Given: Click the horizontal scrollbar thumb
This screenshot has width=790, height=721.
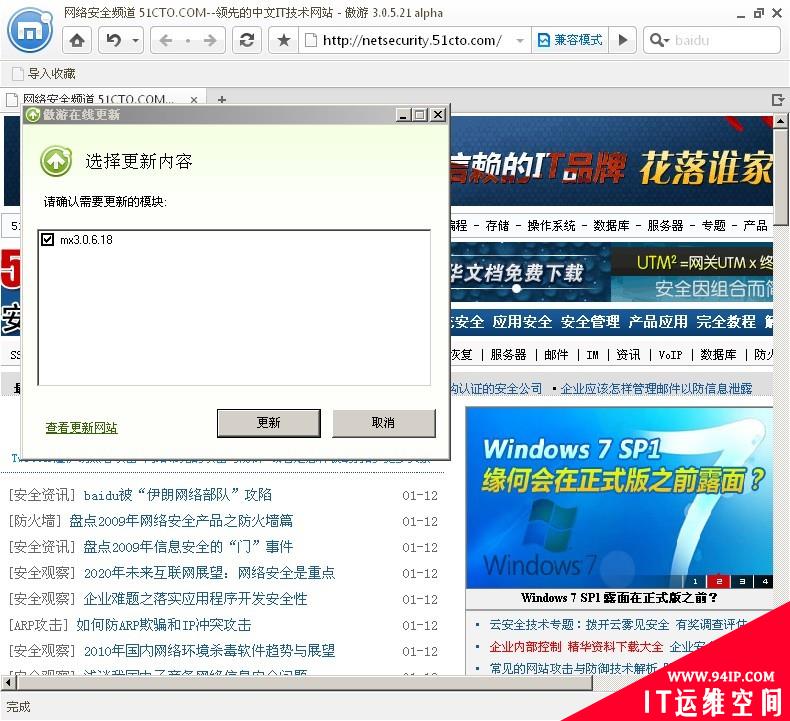Looking at the screenshot, I should pos(305,683).
